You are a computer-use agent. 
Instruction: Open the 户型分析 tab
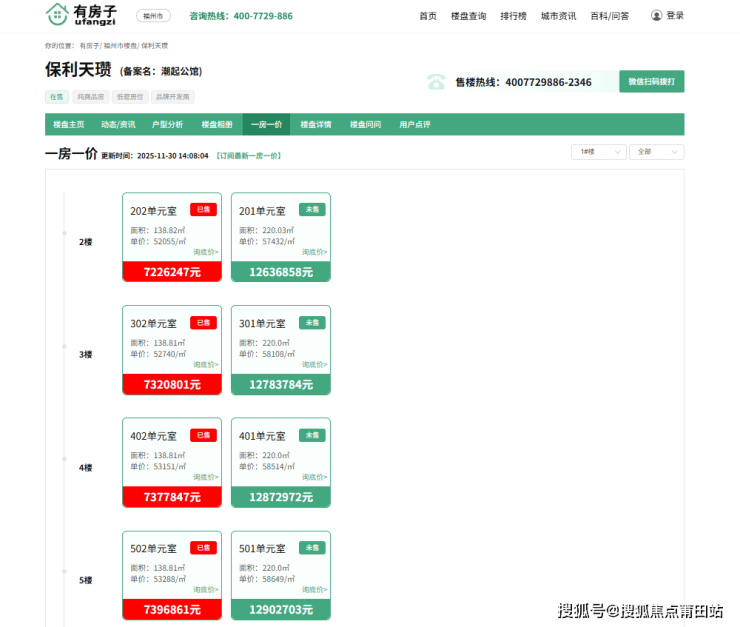point(167,125)
